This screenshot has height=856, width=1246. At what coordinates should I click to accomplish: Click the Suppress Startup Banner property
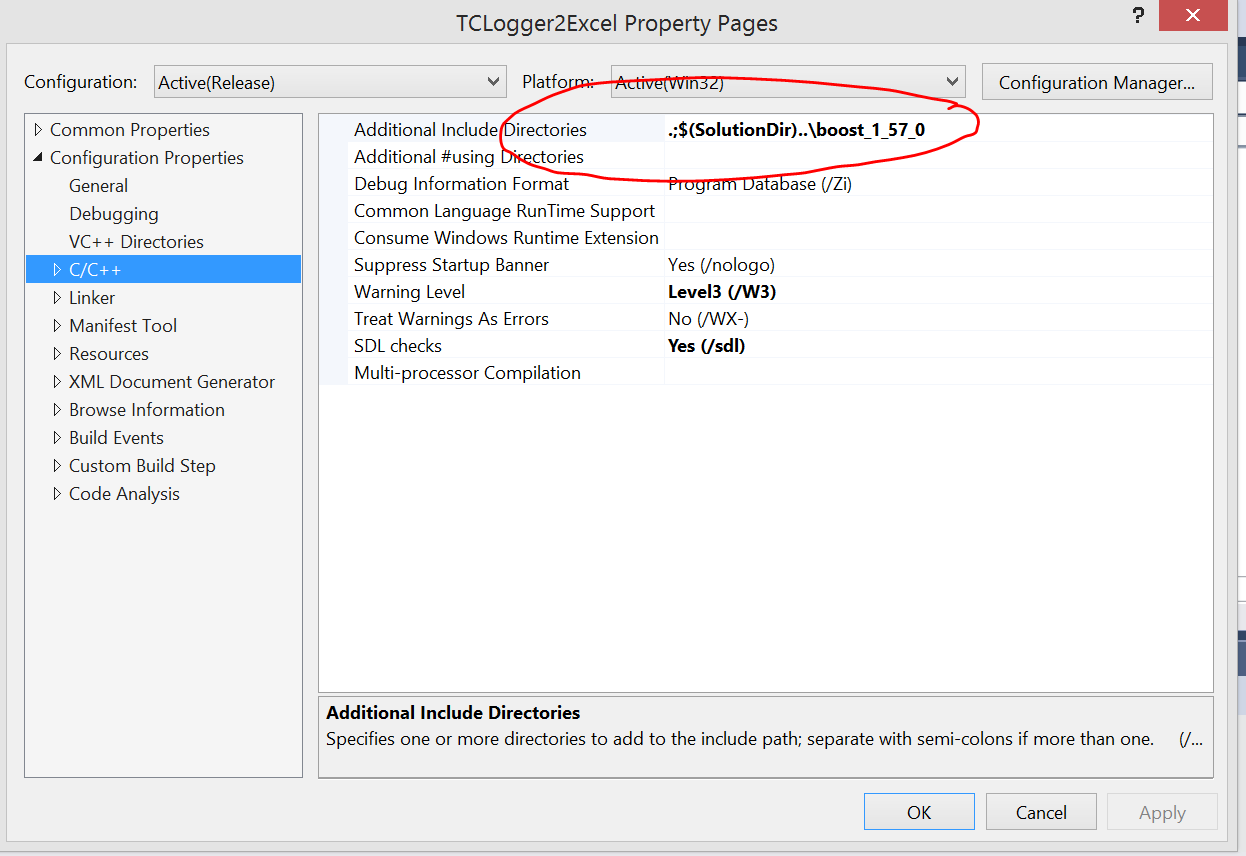(x=452, y=265)
